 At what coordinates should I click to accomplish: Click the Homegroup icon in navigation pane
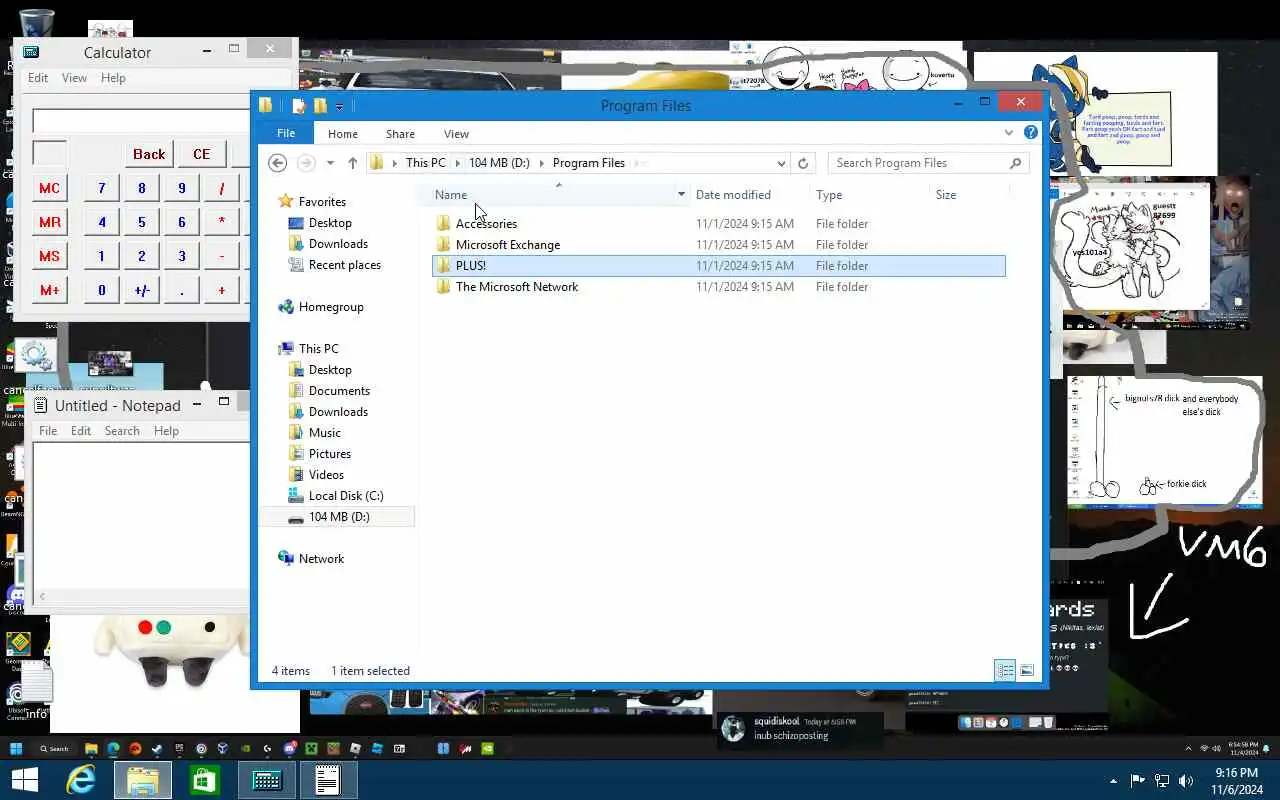click(286, 307)
